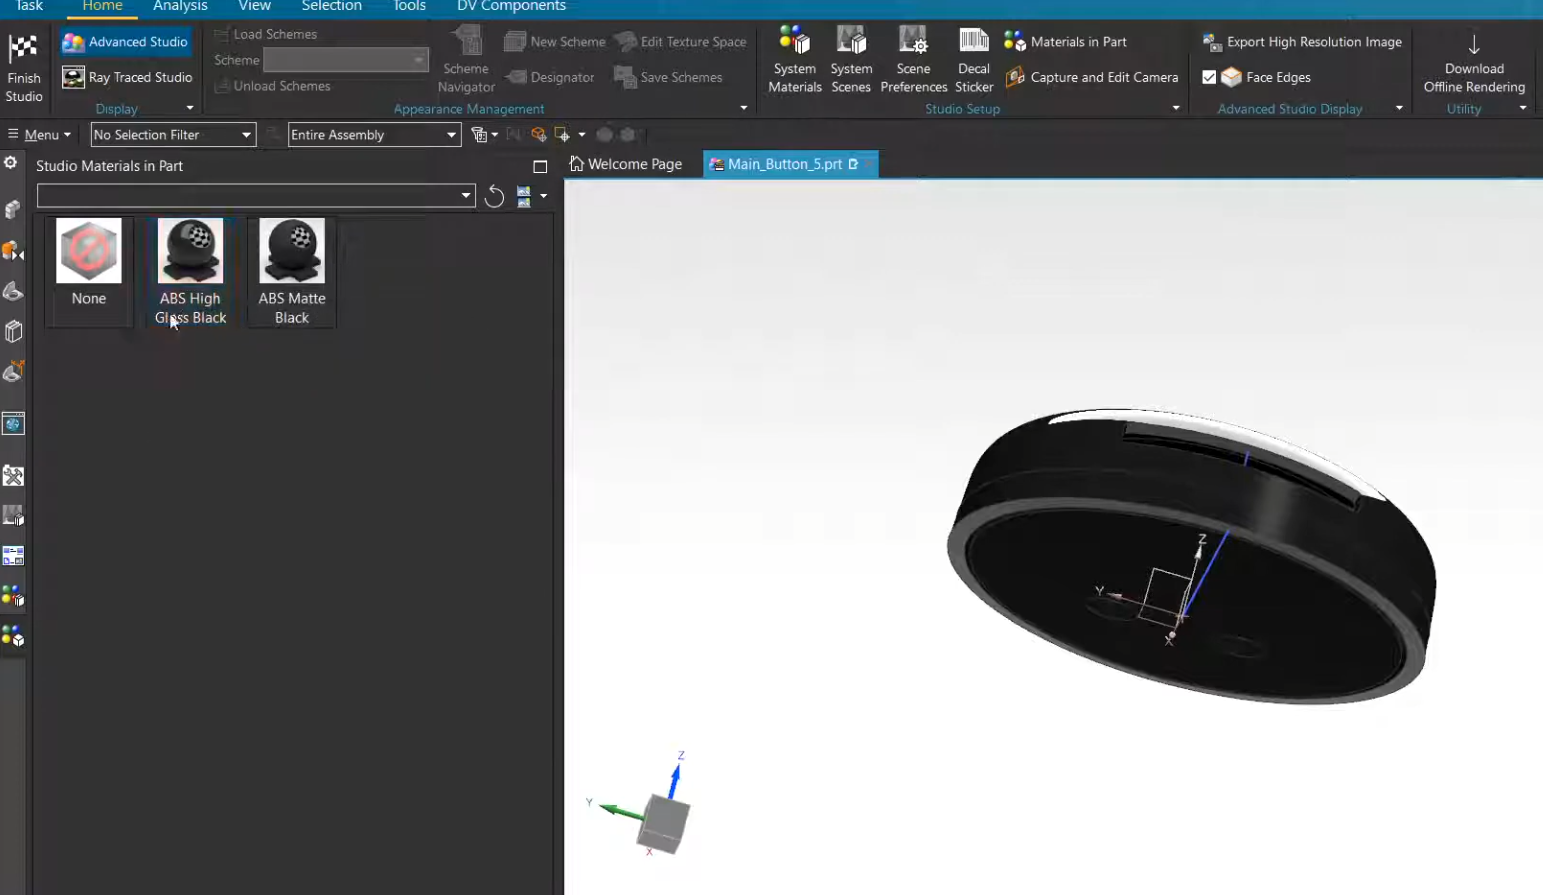Click the Finish Studio checkered flag icon

tap(23, 48)
